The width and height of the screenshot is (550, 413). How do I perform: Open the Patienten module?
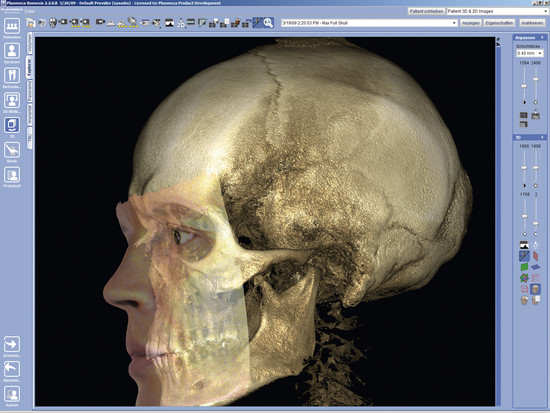tap(12, 26)
